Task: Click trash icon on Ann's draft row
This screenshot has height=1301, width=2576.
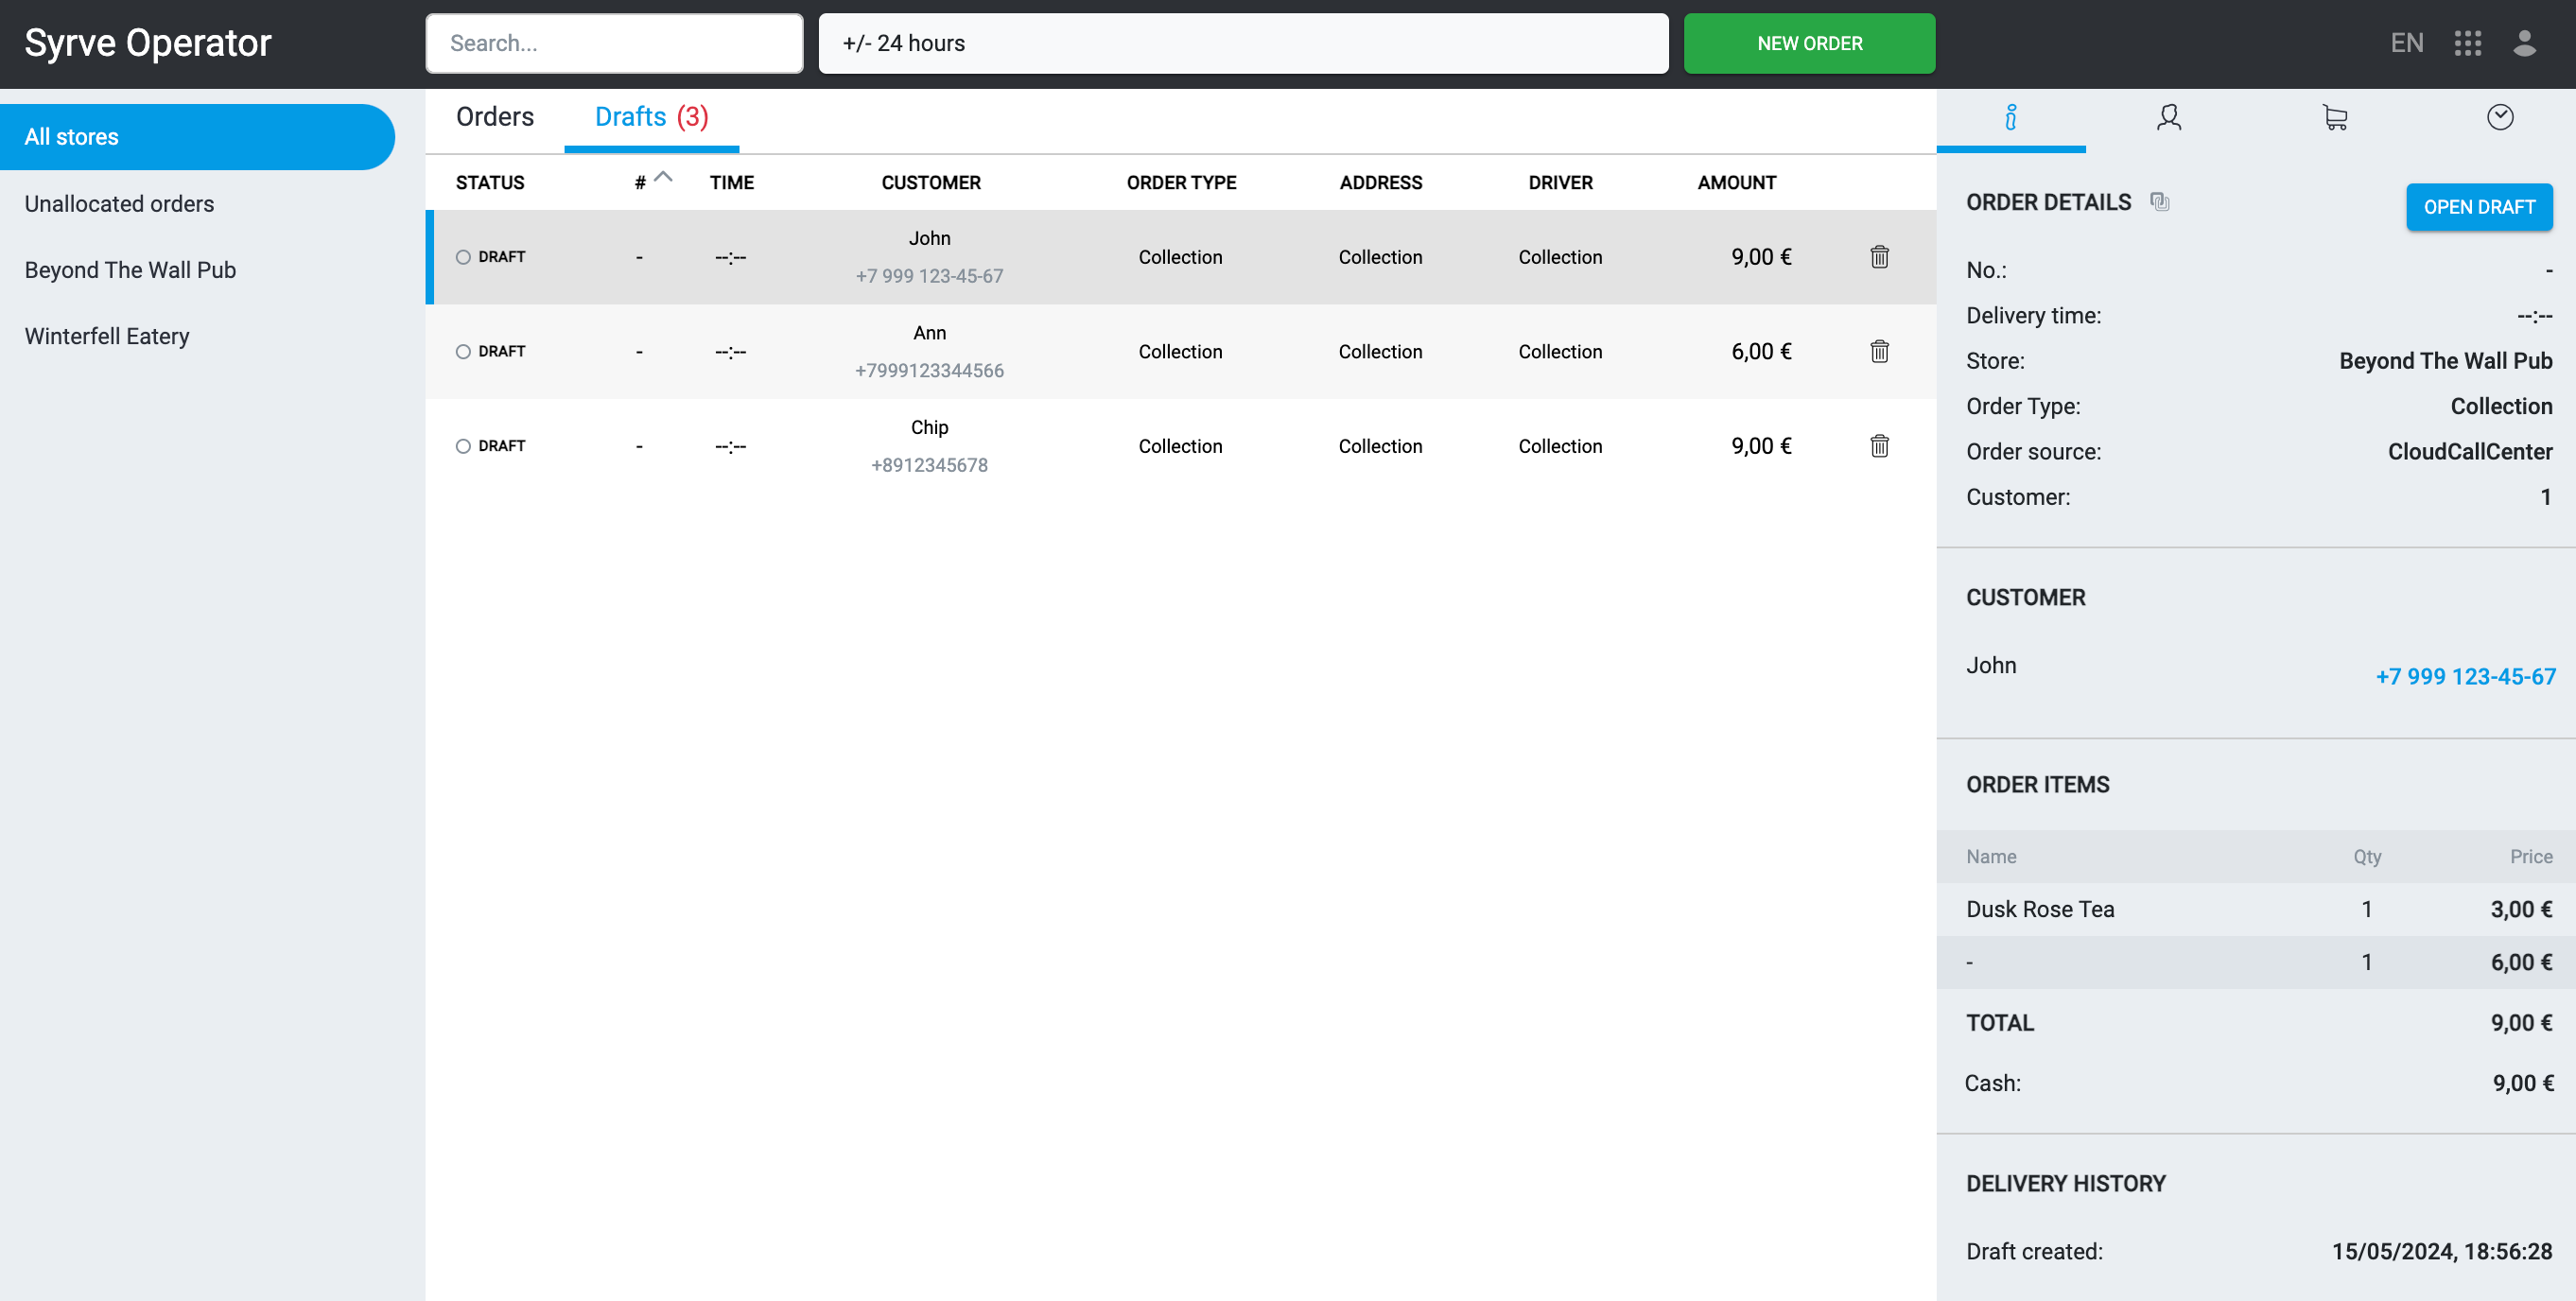Action: tap(1879, 351)
